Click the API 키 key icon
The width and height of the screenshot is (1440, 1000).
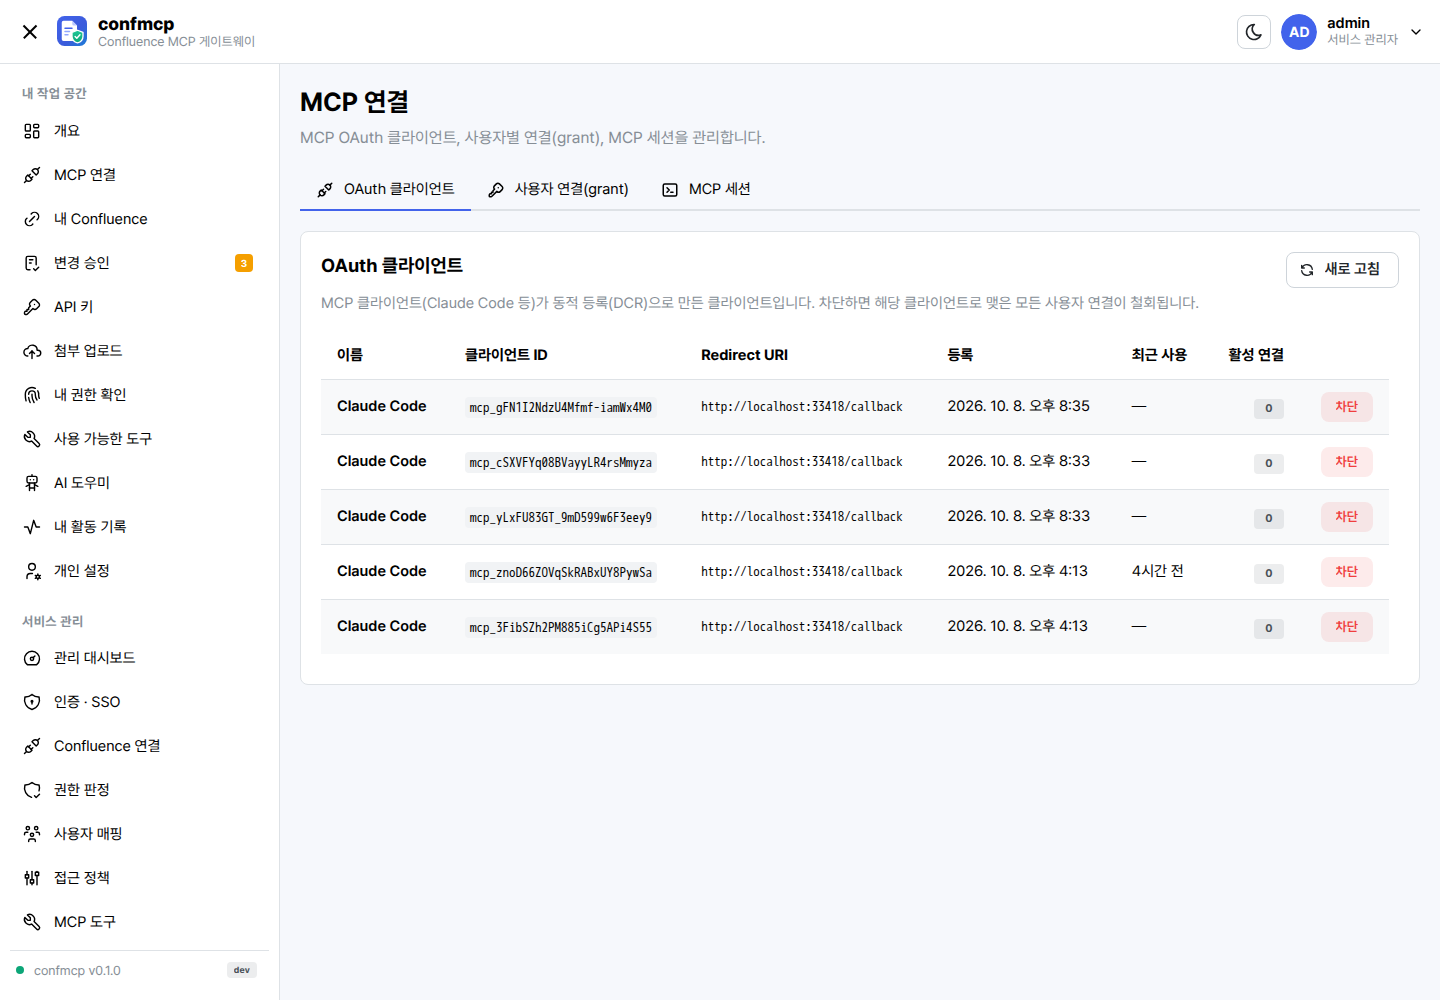pyautogui.click(x=32, y=307)
